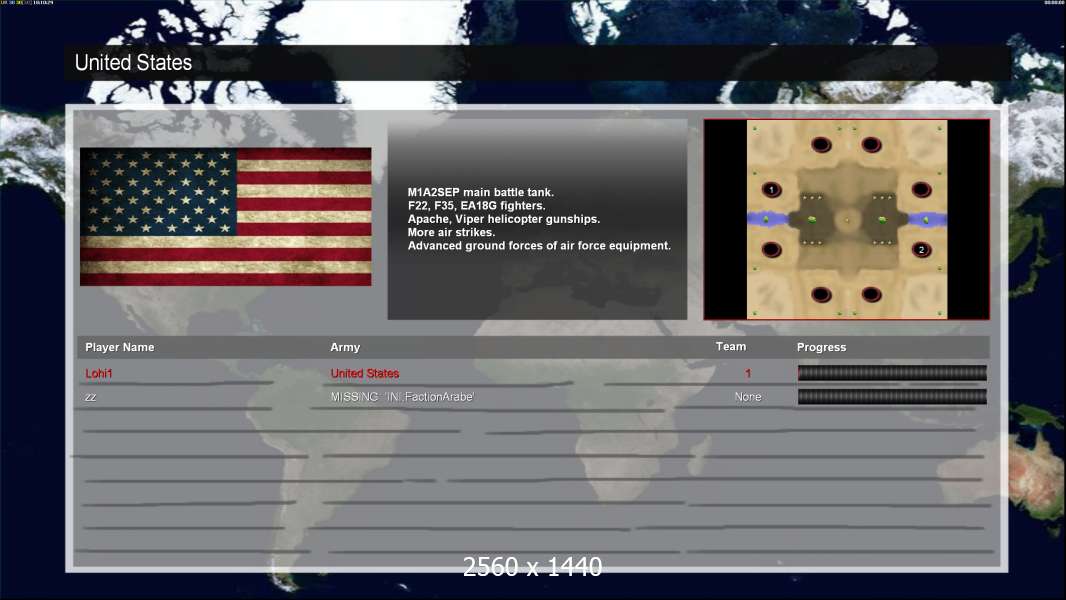Click the 'Team' column header

click(731, 347)
